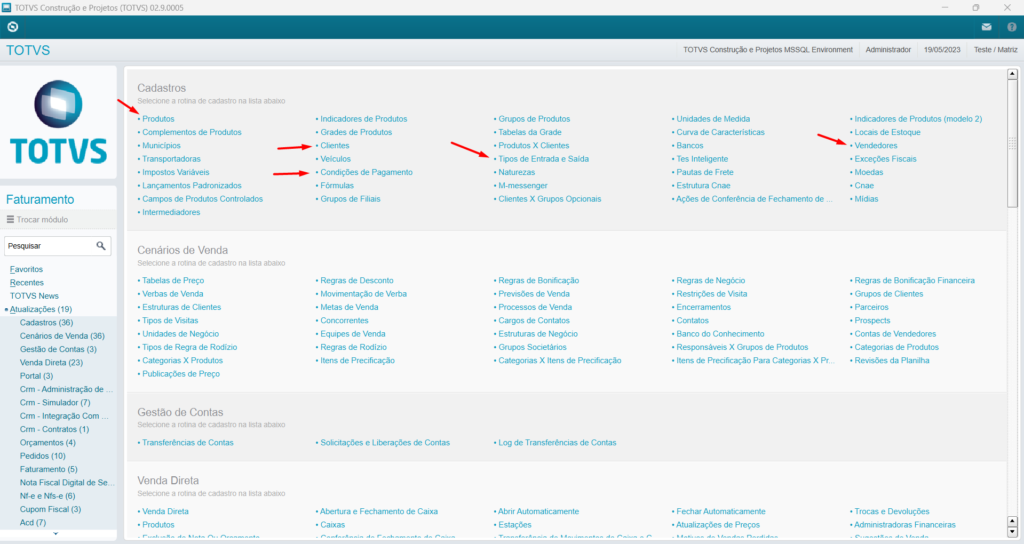Select Crm - Simulador (7) tree item
The image size is (1024, 544).
[x=55, y=403]
